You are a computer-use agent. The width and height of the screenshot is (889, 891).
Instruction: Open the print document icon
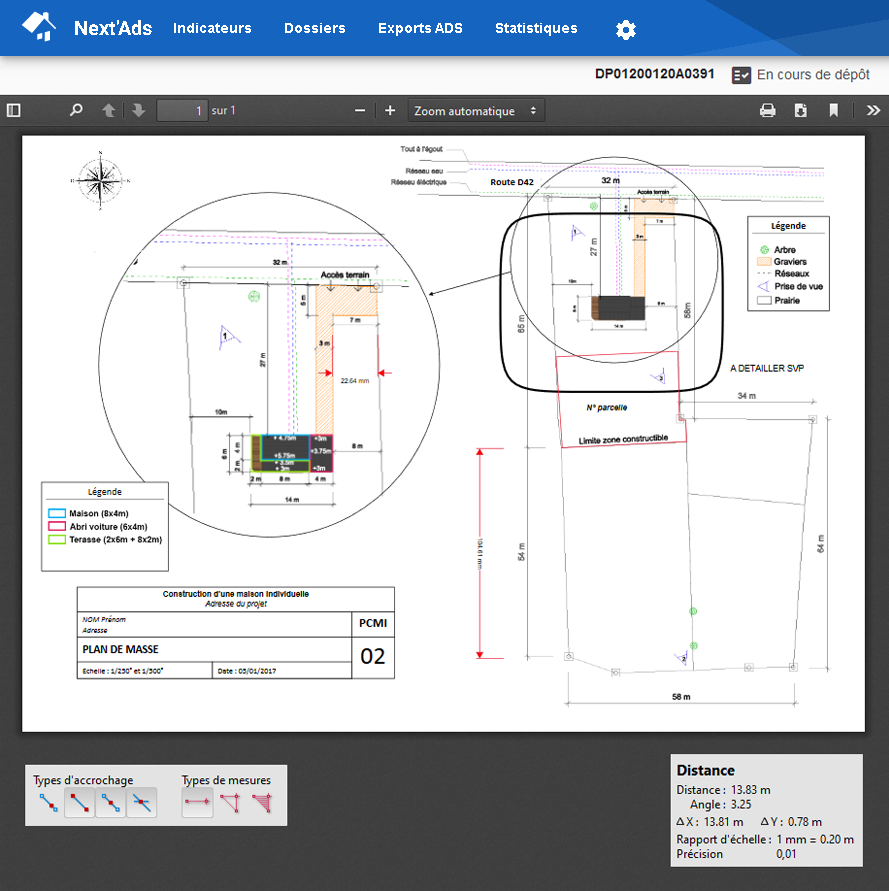click(768, 110)
